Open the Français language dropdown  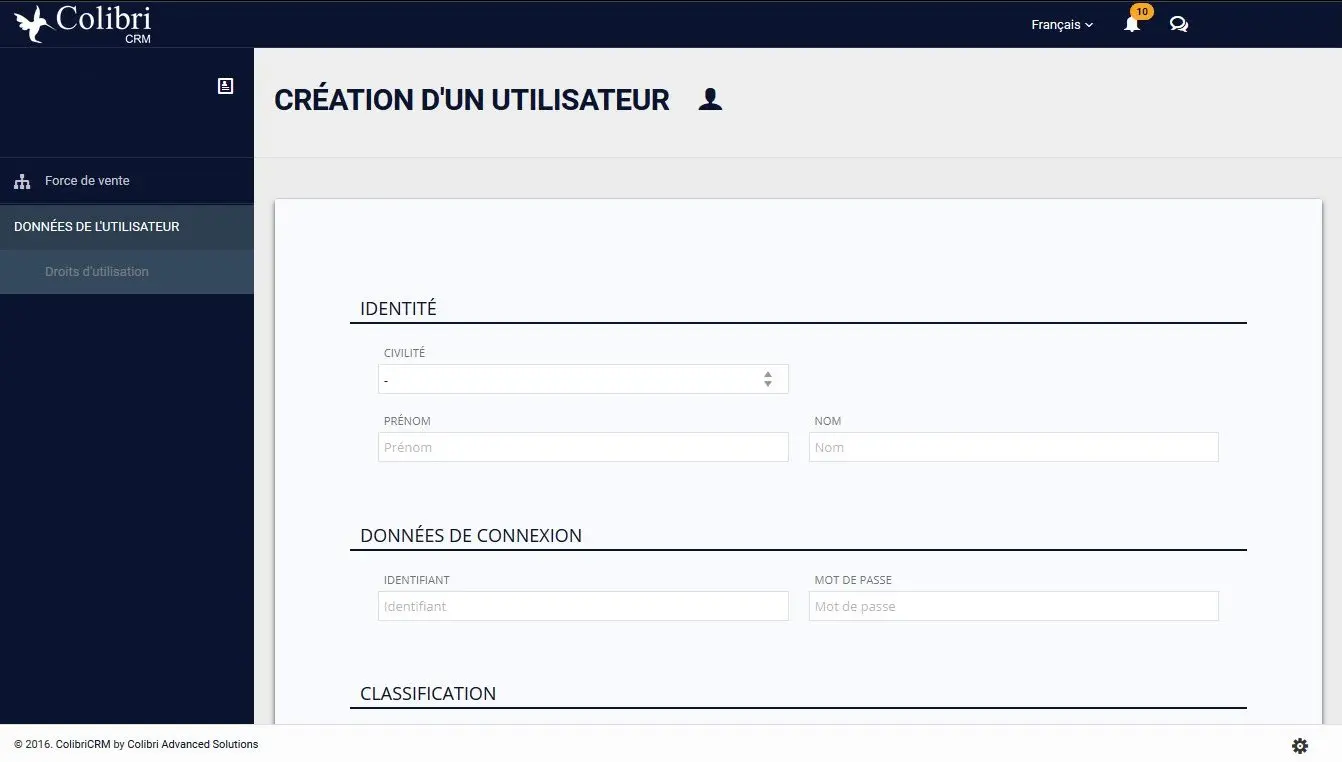tap(1062, 25)
